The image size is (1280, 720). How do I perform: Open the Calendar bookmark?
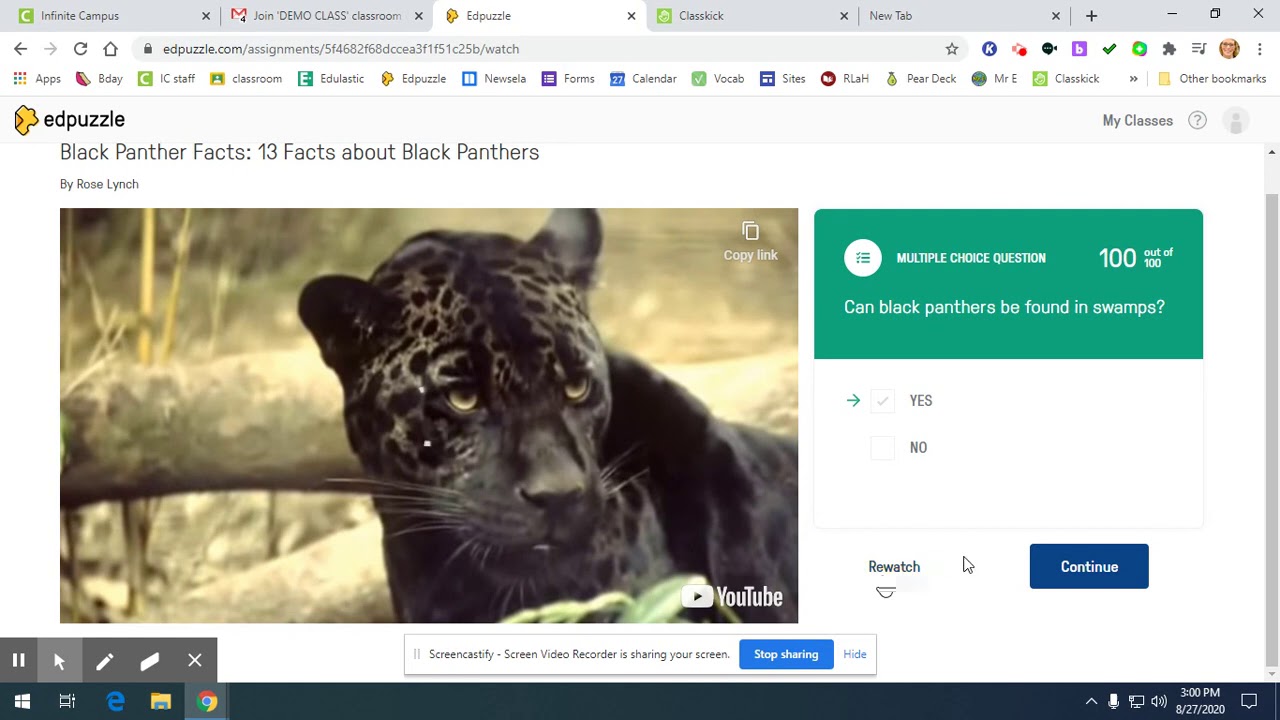click(x=643, y=78)
